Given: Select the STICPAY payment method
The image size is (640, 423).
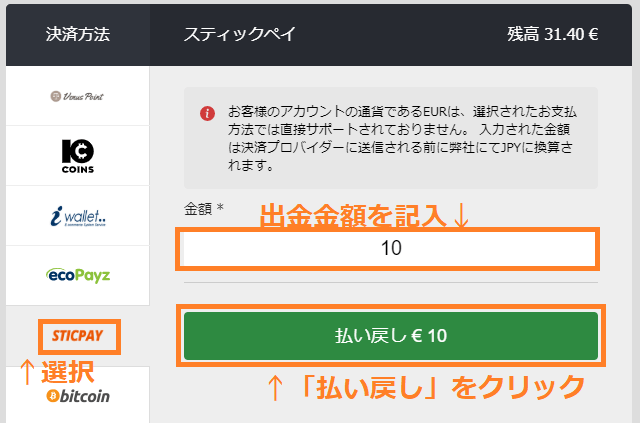Looking at the screenshot, I should (79, 334).
